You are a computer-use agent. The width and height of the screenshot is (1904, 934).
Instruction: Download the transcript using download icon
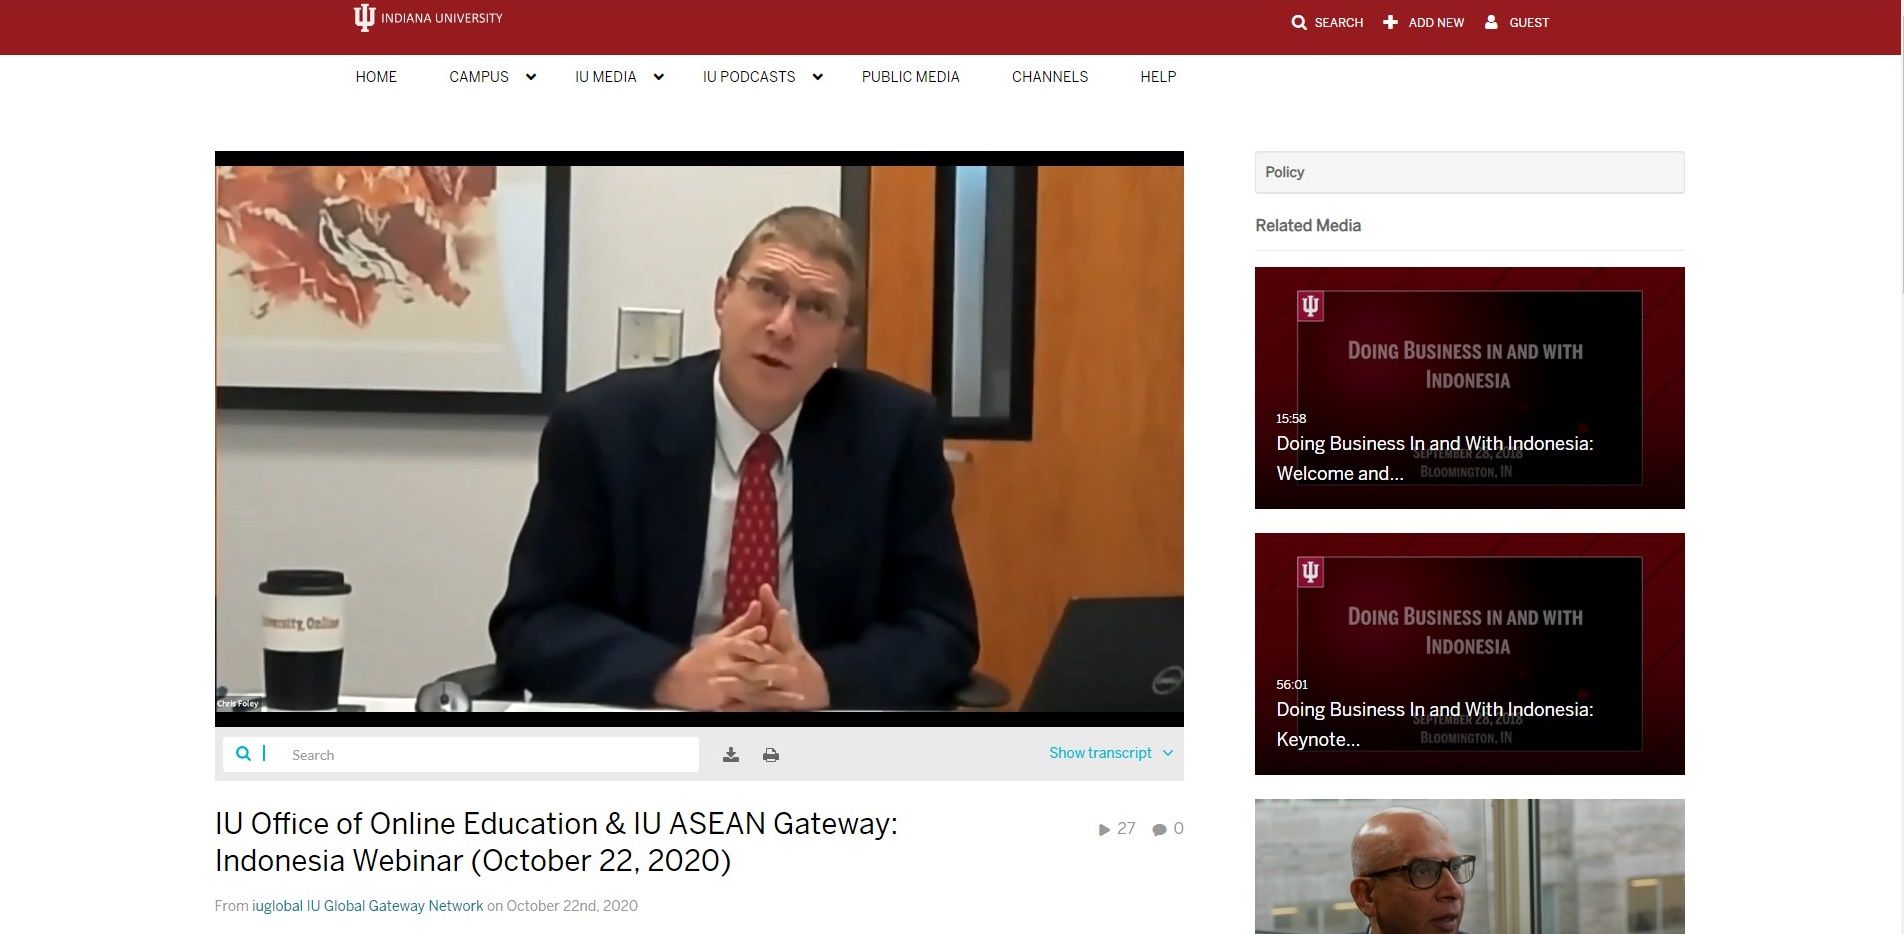pyautogui.click(x=731, y=755)
